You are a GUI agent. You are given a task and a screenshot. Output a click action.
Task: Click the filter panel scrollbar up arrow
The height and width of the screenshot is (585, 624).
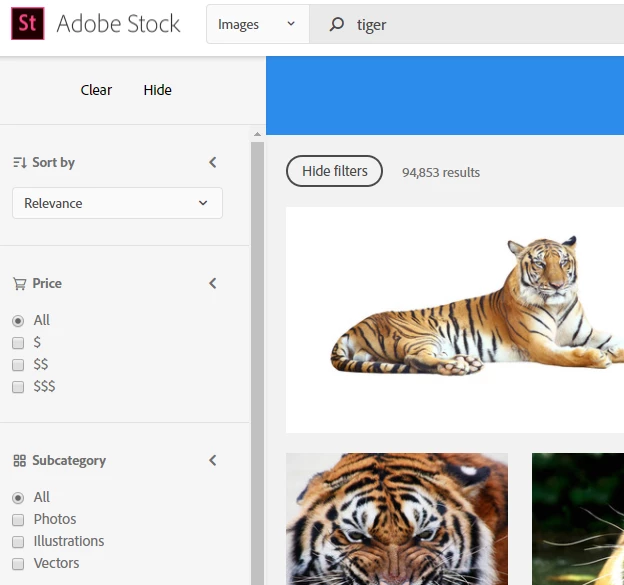tap(257, 135)
